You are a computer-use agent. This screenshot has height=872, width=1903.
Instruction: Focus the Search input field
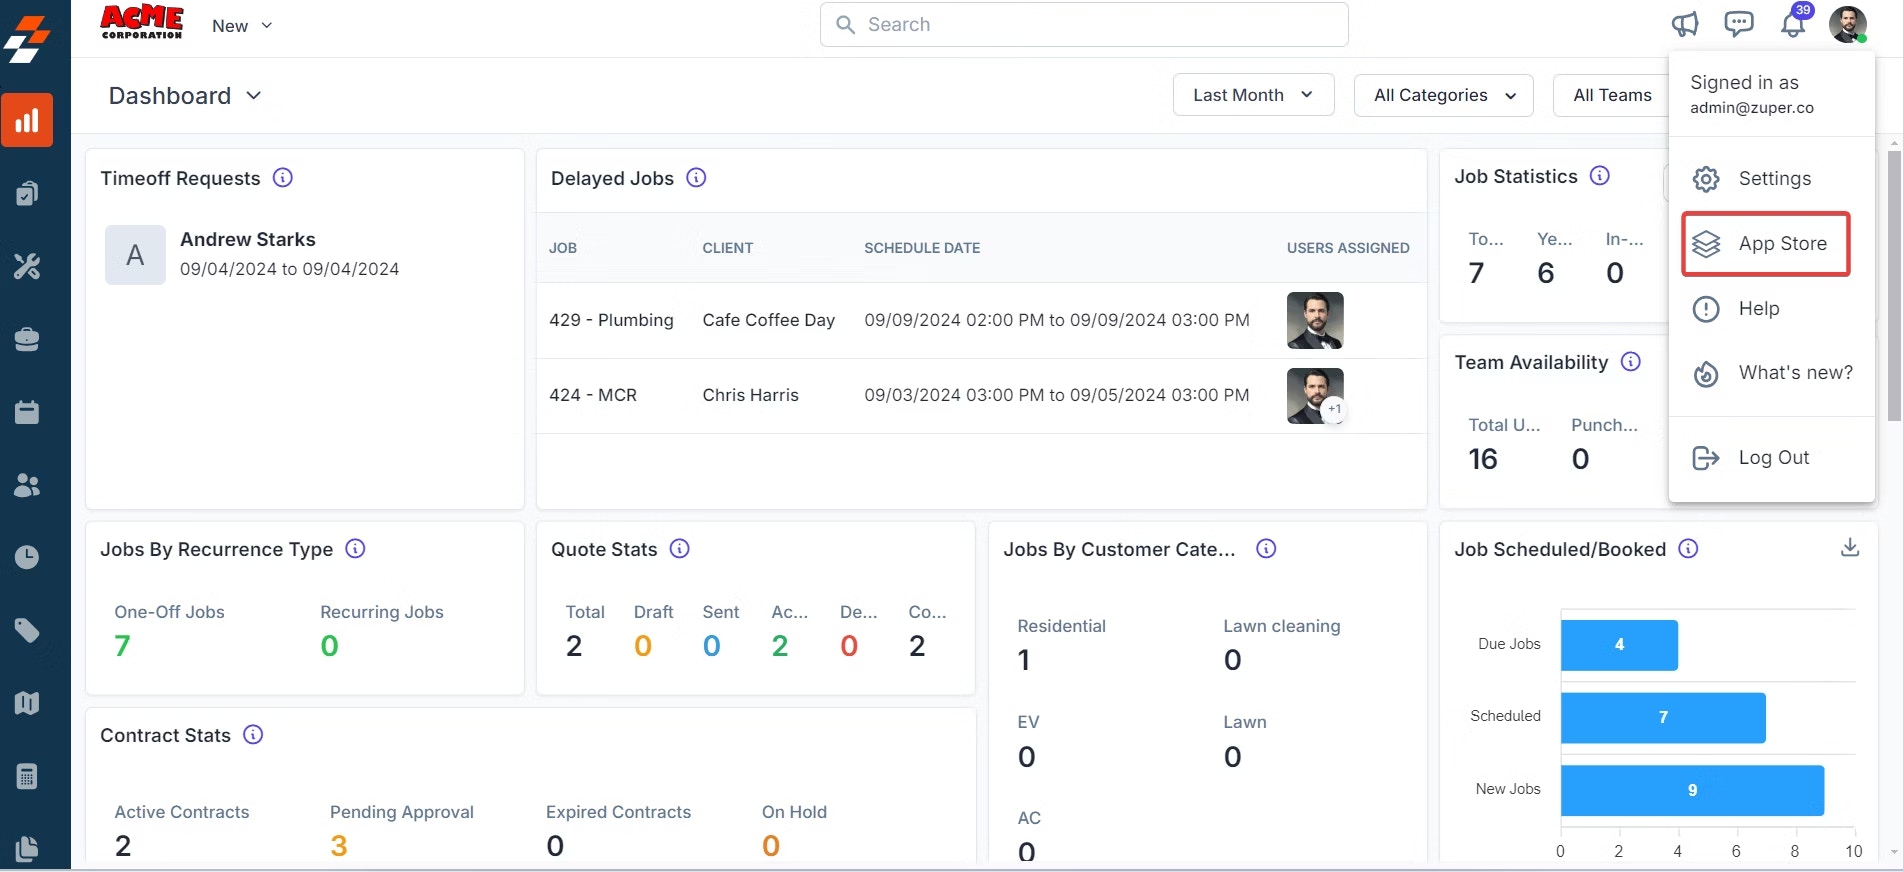click(x=1084, y=24)
